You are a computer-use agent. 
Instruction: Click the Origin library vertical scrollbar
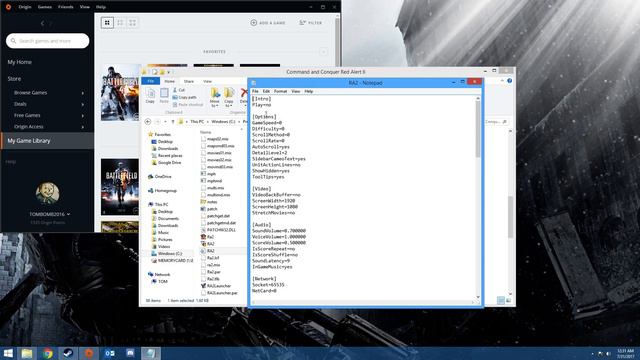coord(337,41)
